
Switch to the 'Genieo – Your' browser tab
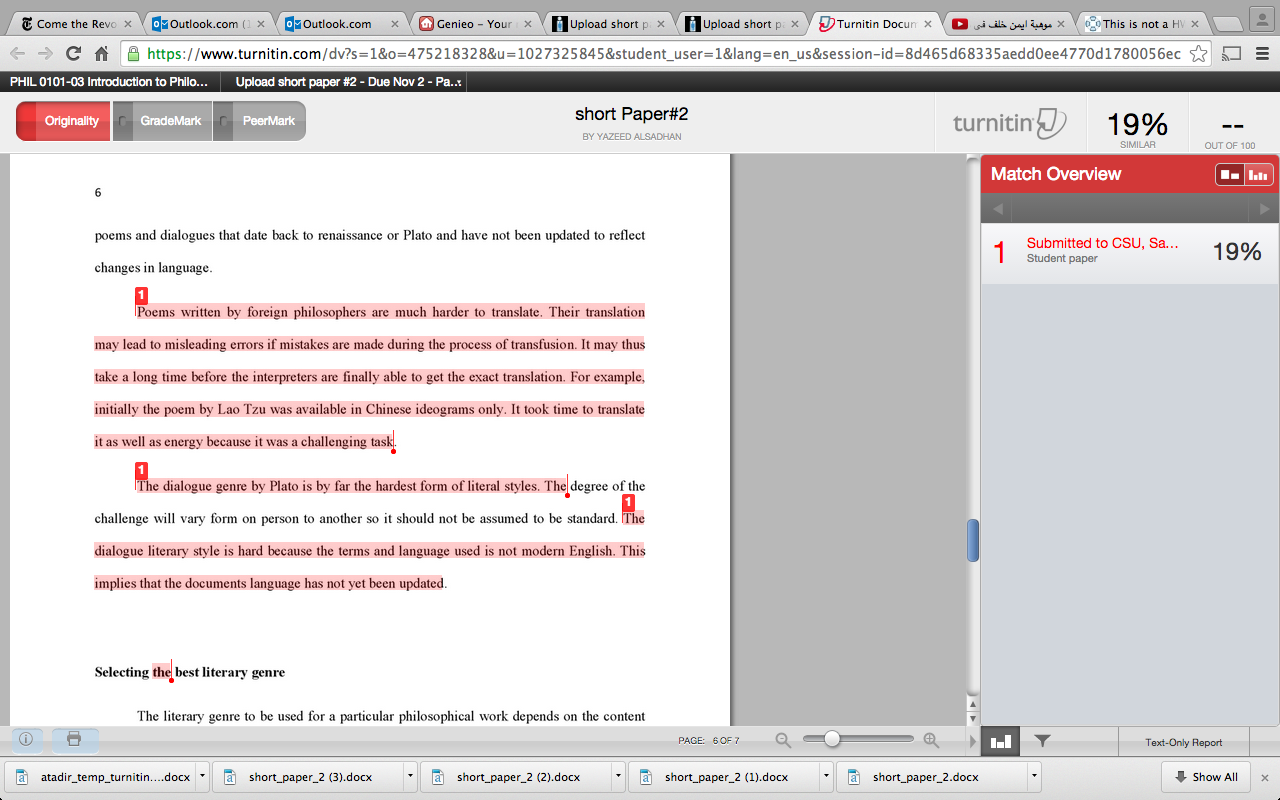[475, 24]
